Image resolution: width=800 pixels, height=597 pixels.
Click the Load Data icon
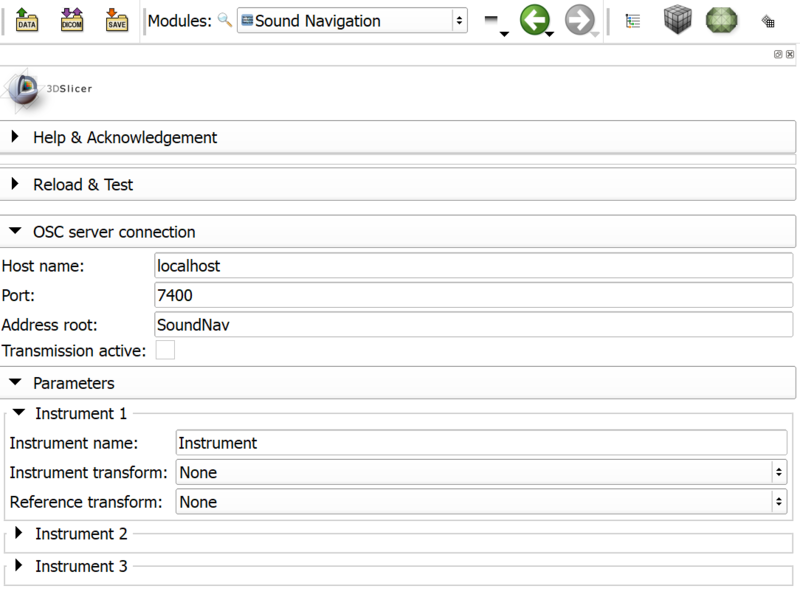(x=27, y=20)
